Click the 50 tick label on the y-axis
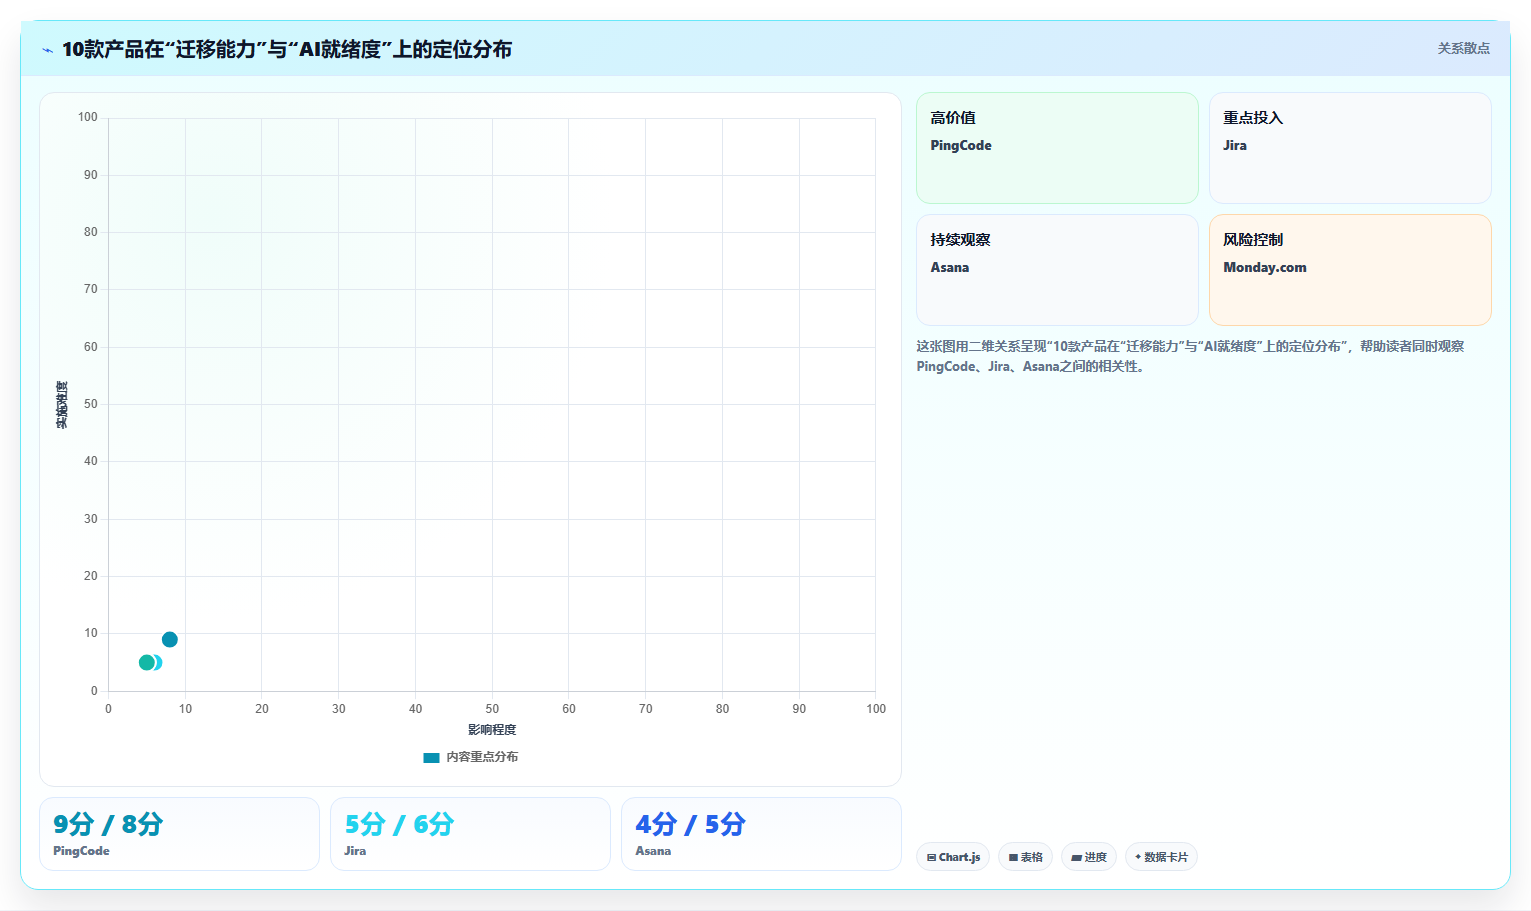This screenshot has width=1531, height=911. coord(91,404)
